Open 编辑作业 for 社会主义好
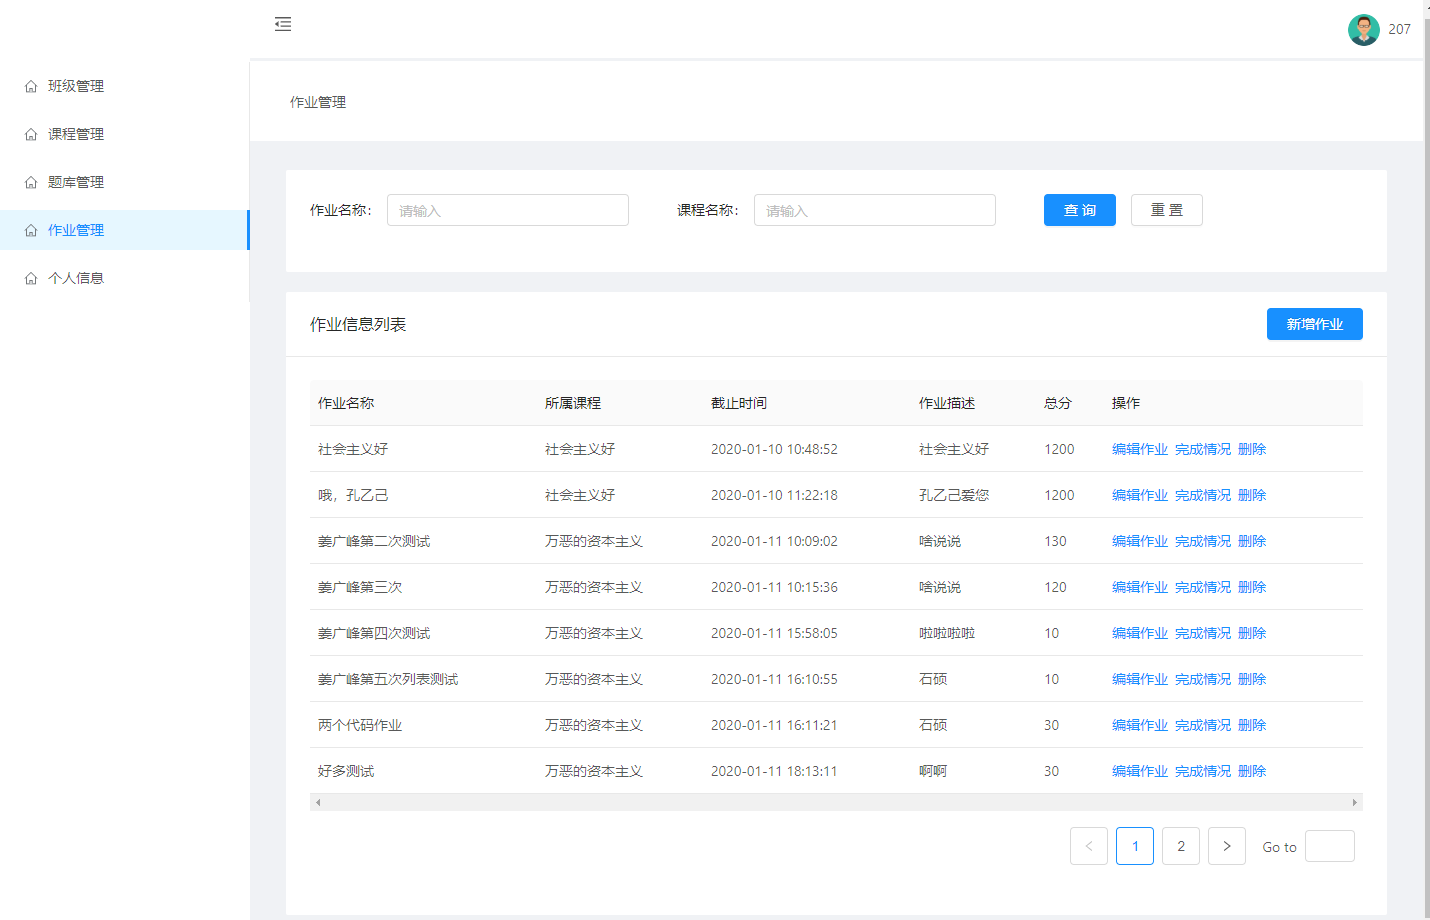This screenshot has height=920, width=1430. [x=1139, y=449]
